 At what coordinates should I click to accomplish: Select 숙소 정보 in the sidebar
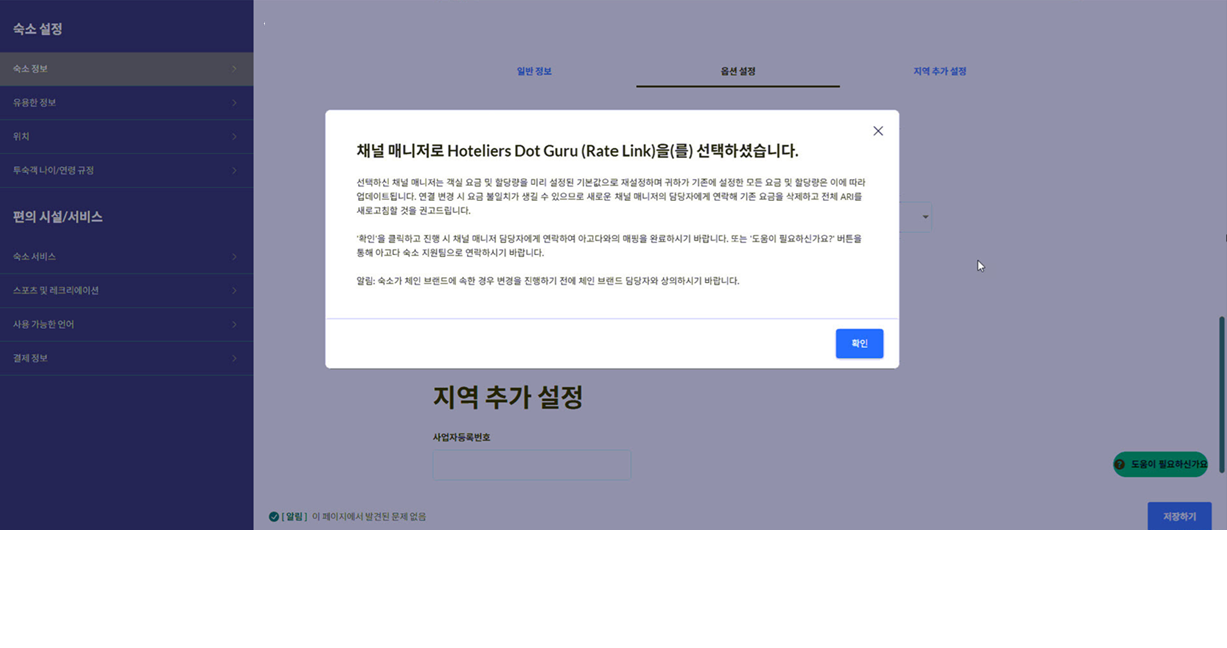pos(126,69)
